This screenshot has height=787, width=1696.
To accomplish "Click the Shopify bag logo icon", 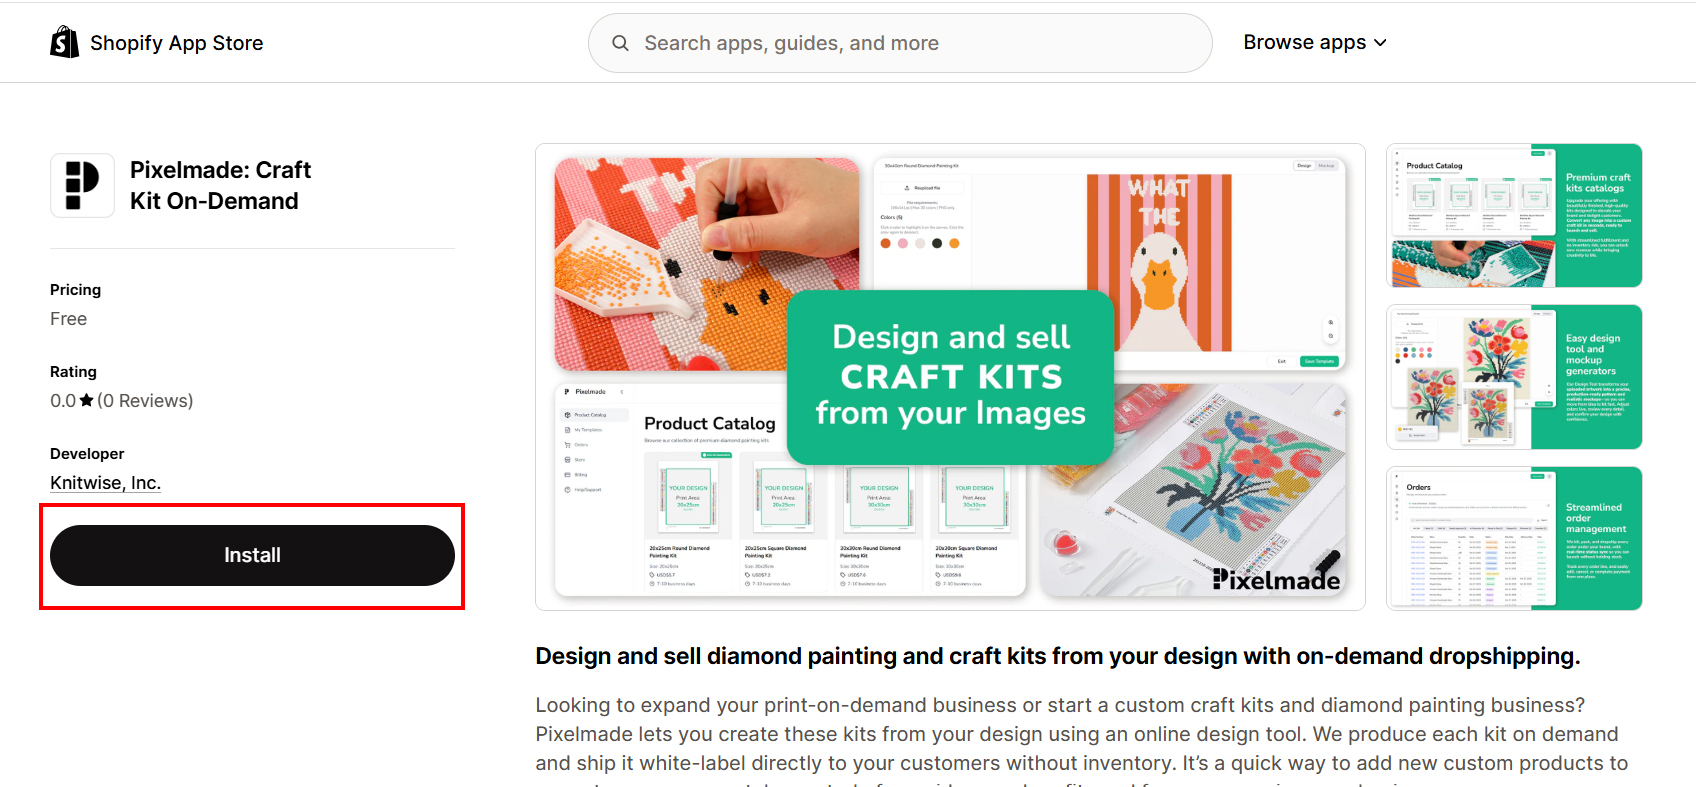I will [x=65, y=42].
